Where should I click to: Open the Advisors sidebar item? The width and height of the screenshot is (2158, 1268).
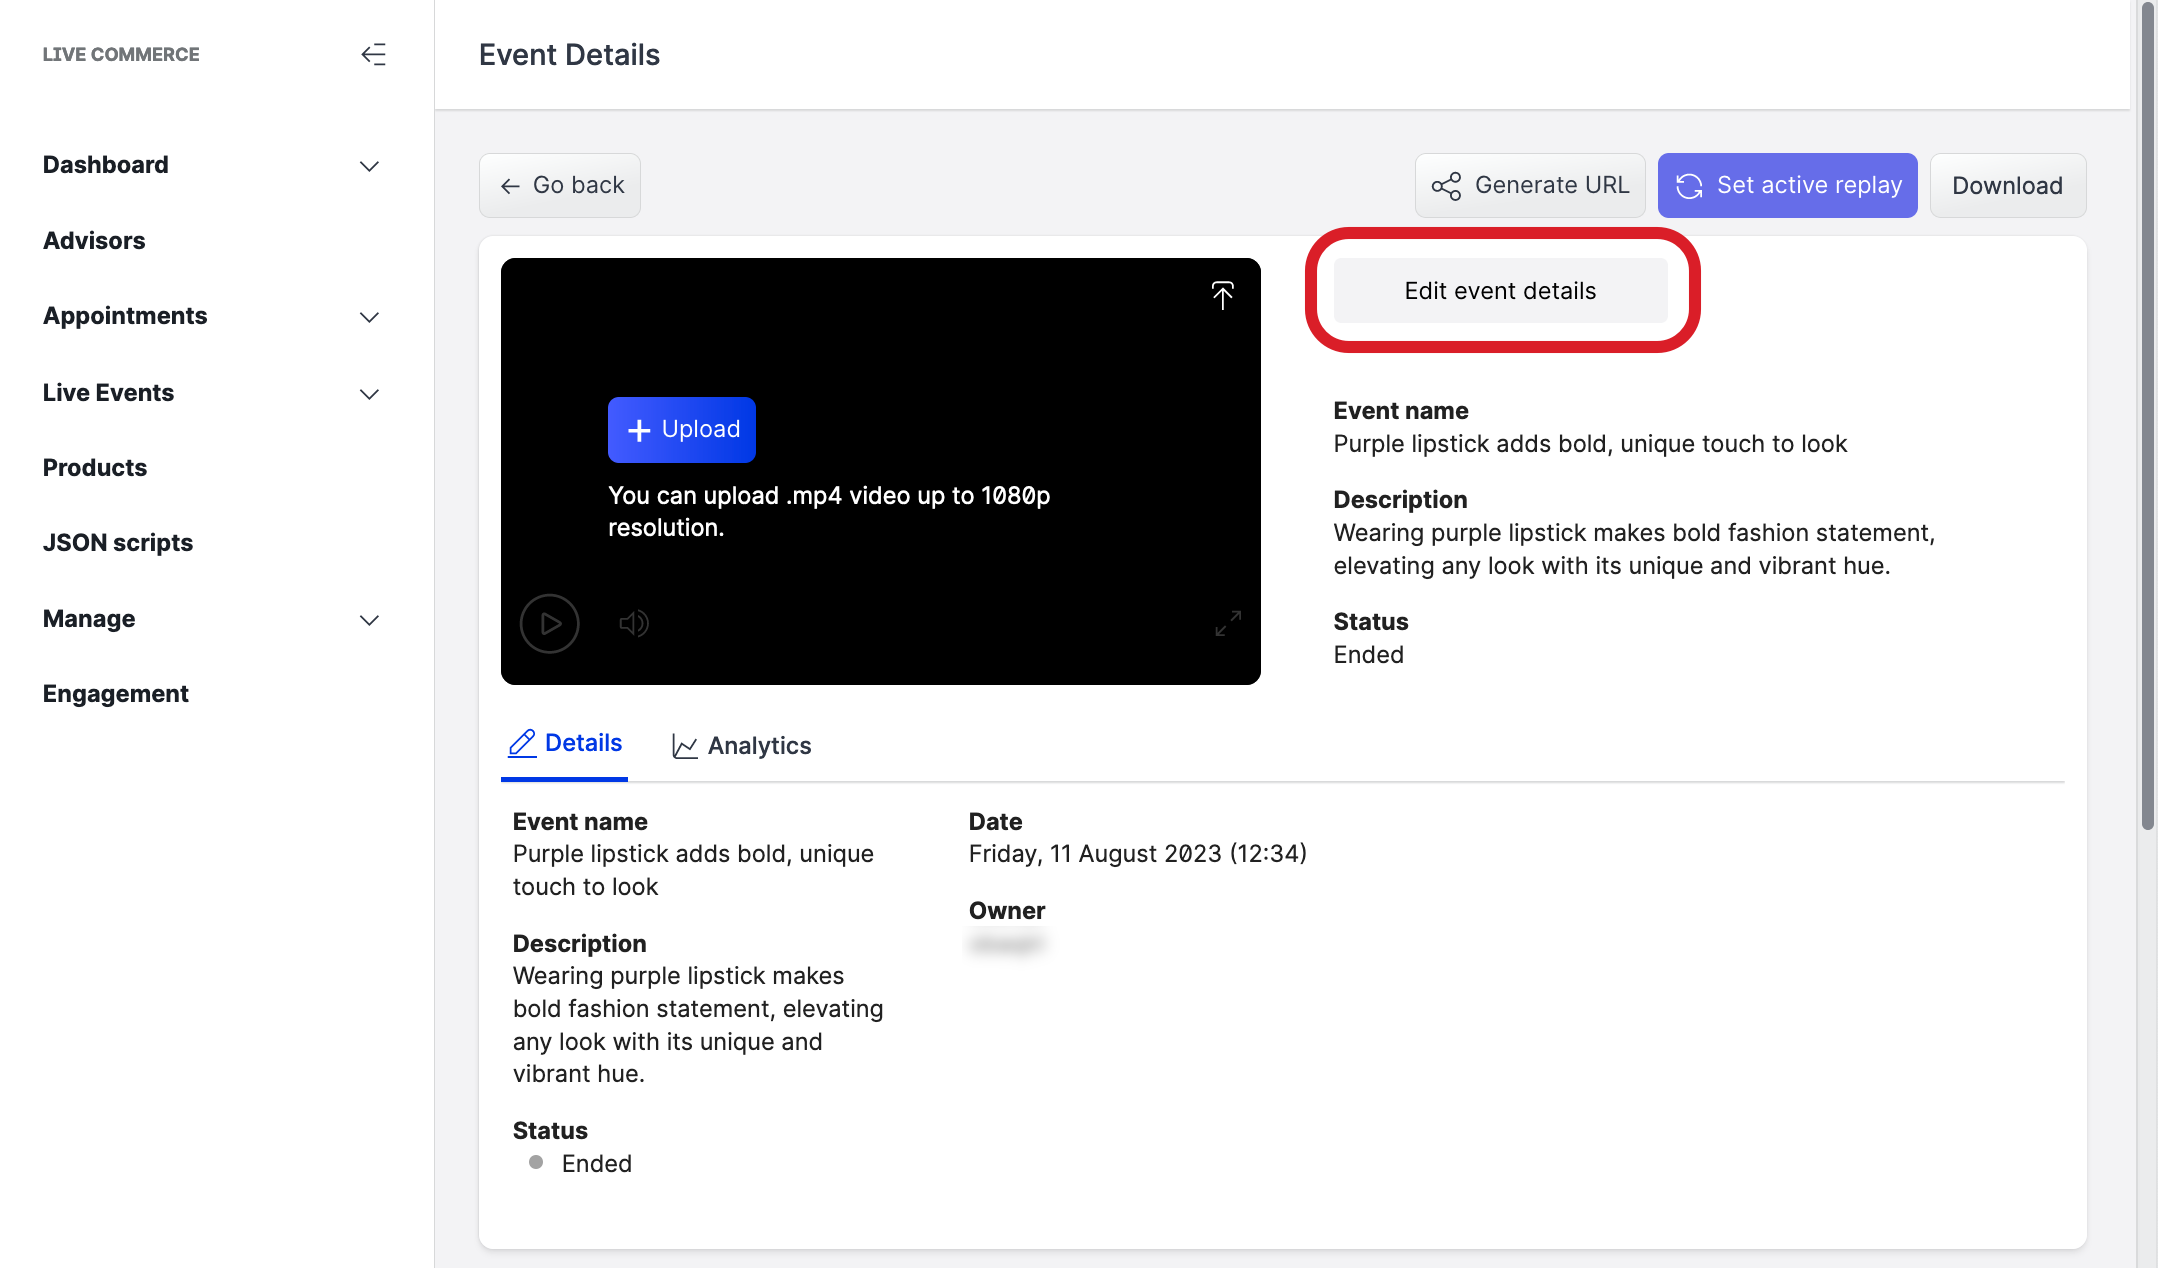[x=94, y=240]
